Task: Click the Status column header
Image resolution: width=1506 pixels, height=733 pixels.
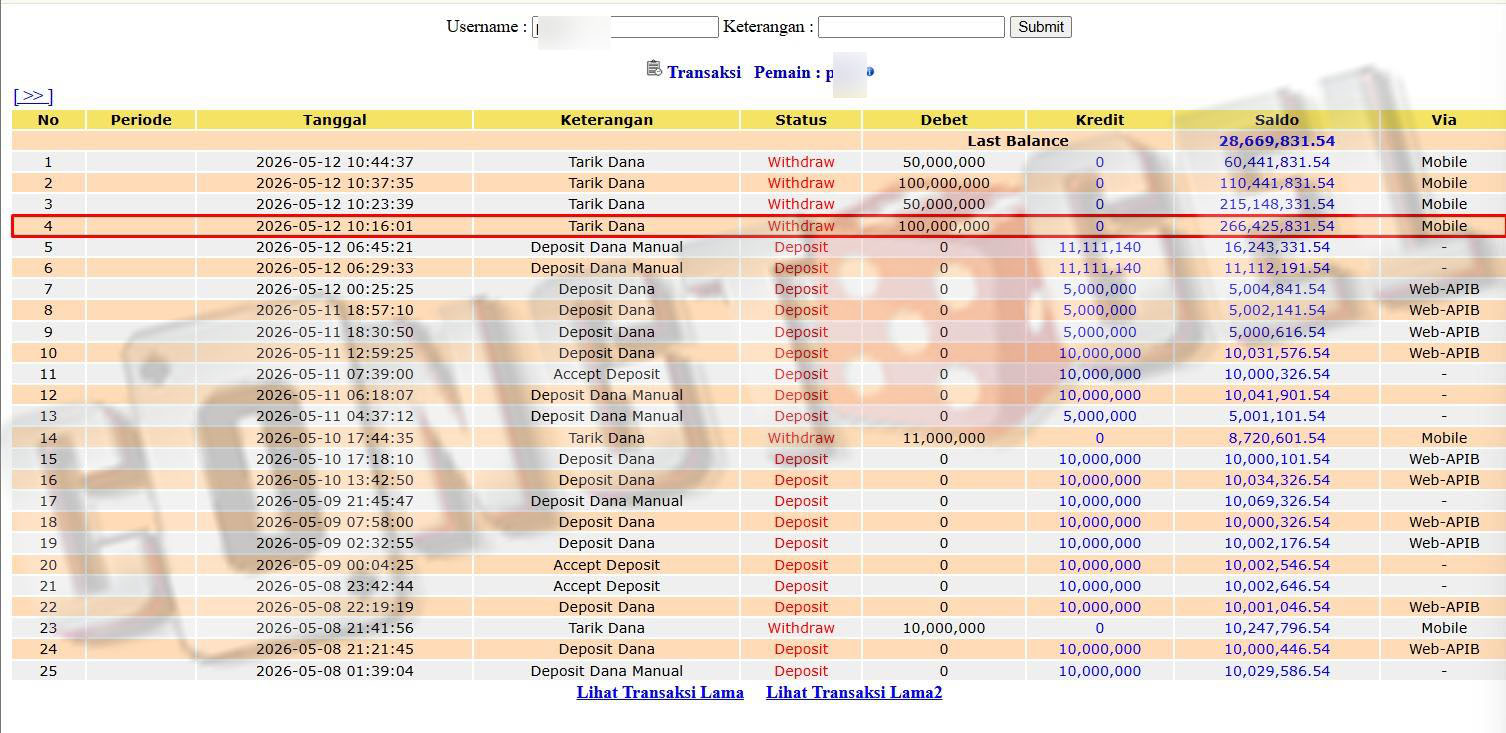Action: point(801,120)
